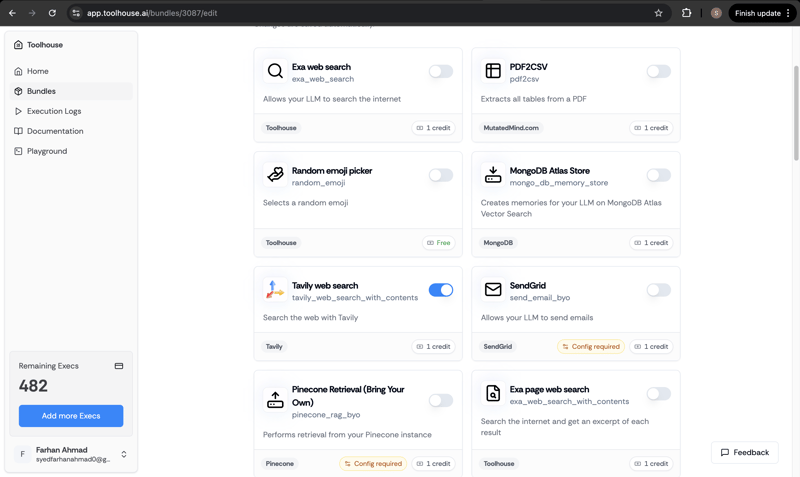Click the browser profile avatar
Viewport: 800px width, 477px height.
(x=716, y=13)
